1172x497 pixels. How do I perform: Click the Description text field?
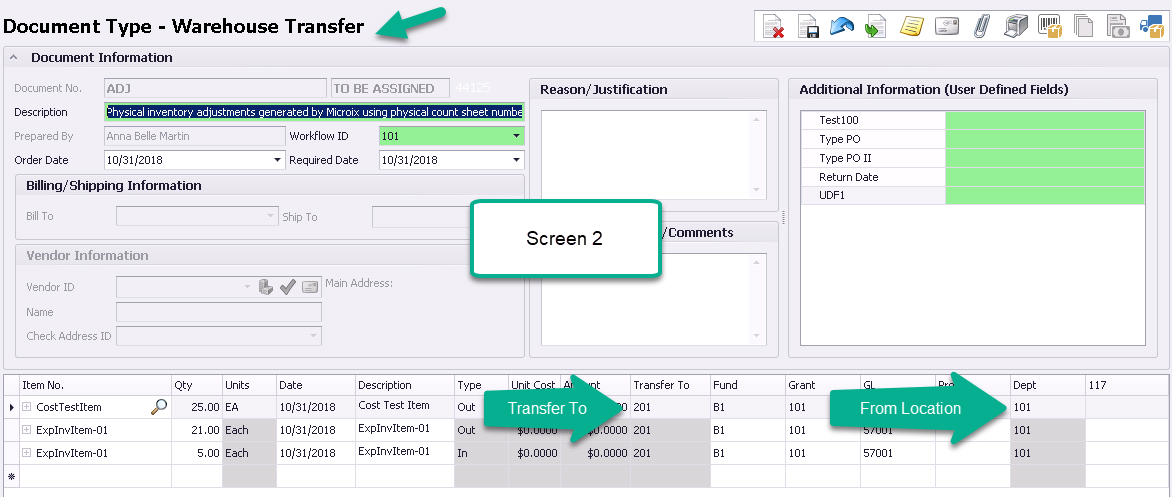[x=313, y=112]
